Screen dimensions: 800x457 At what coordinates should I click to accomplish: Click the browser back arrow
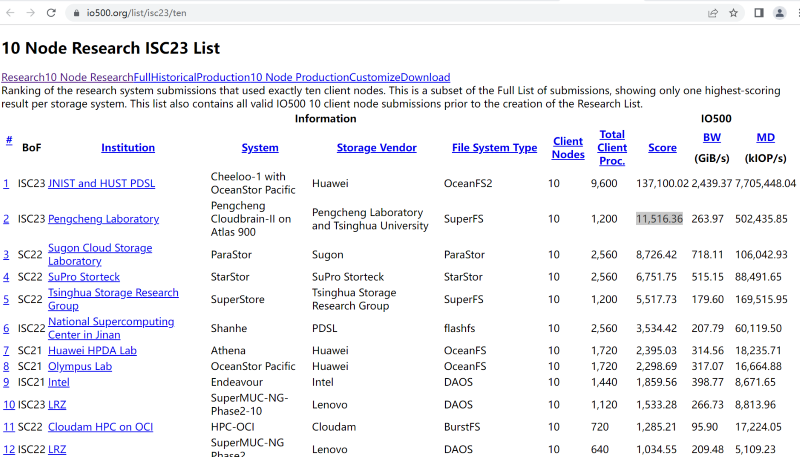pos(11,13)
